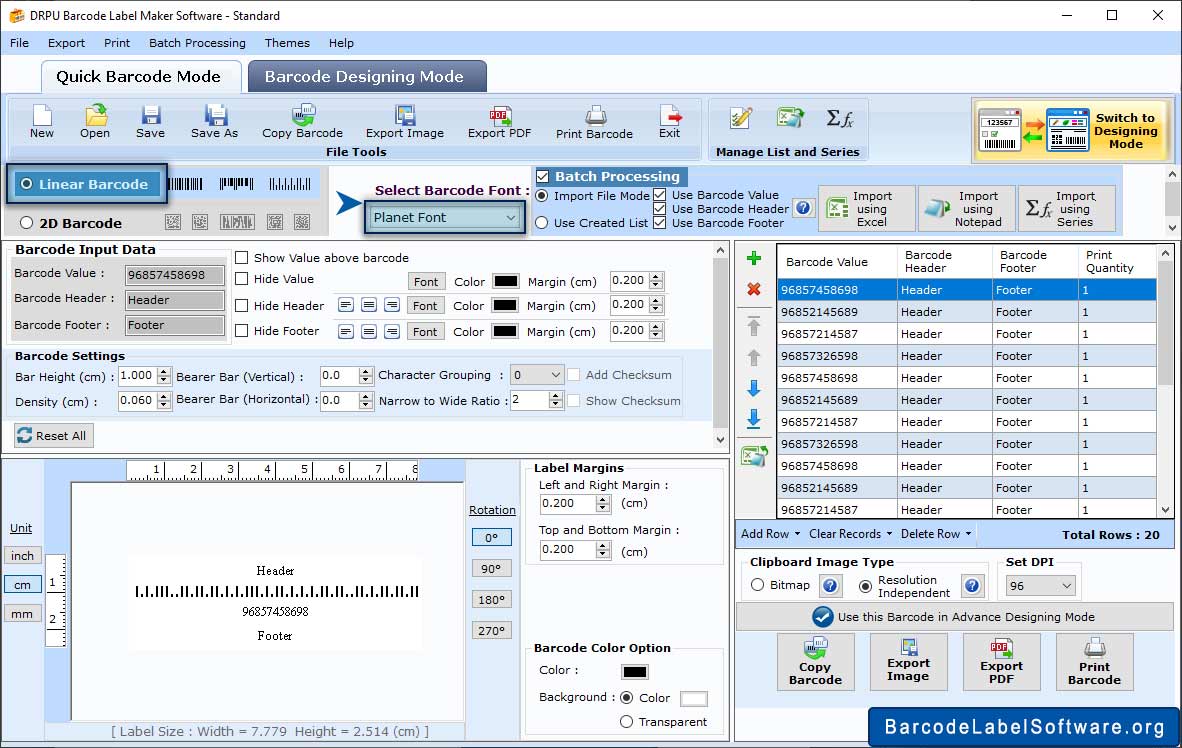
Task: Click the blue move down arrow
Action: 753,388
